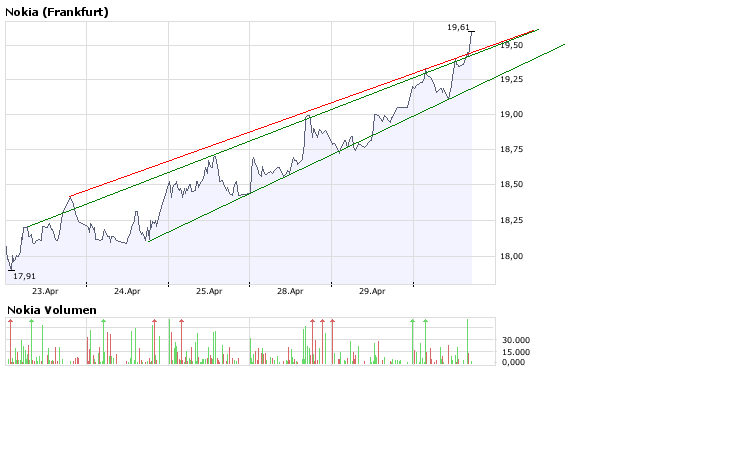Click the 28.Apr date label

(x=290, y=291)
